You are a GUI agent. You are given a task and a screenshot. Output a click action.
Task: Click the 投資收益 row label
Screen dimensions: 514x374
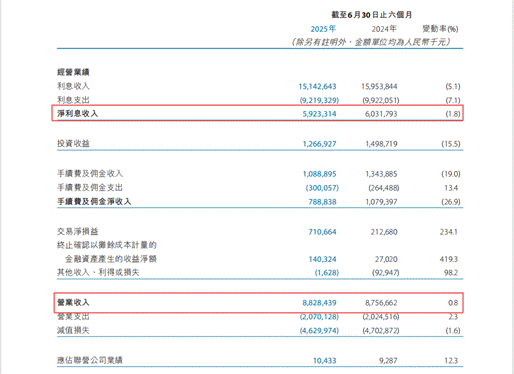(73, 143)
